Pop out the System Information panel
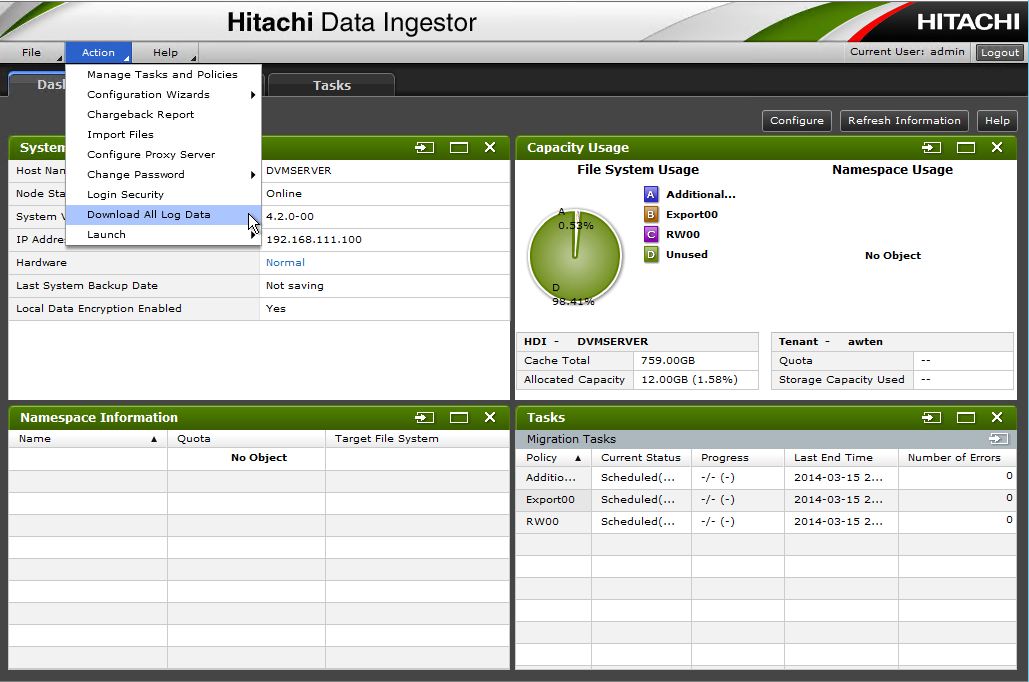Image resolution: width=1029 pixels, height=682 pixels. tap(425, 148)
